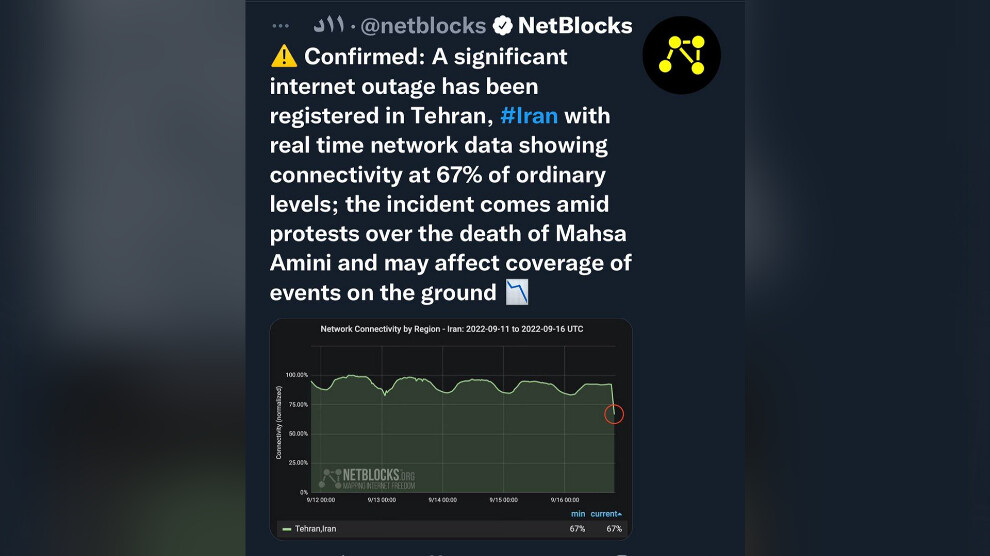Viewport: 990px width, 556px height.
Task: Click the NetBlocks display name
Action: (574, 26)
